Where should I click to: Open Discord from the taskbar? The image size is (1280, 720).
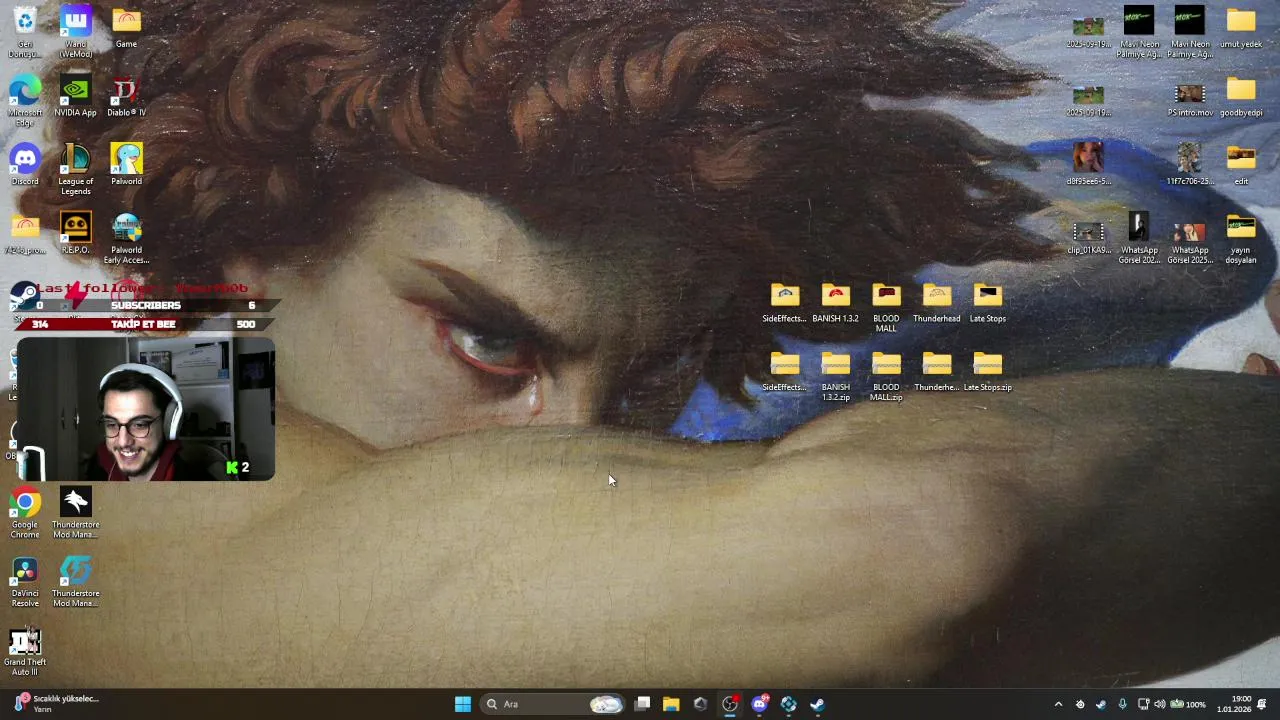tap(759, 704)
